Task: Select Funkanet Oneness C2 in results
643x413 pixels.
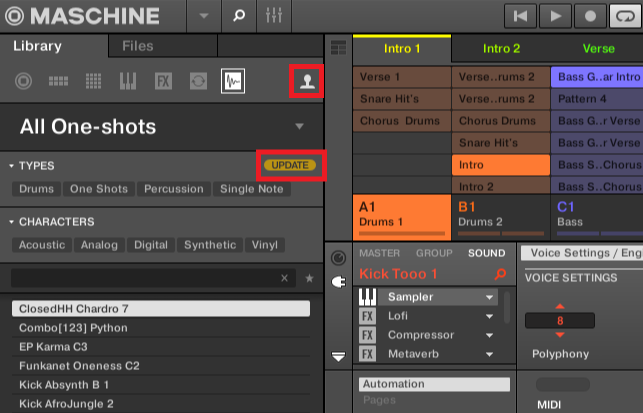Action: (x=161, y=366)
